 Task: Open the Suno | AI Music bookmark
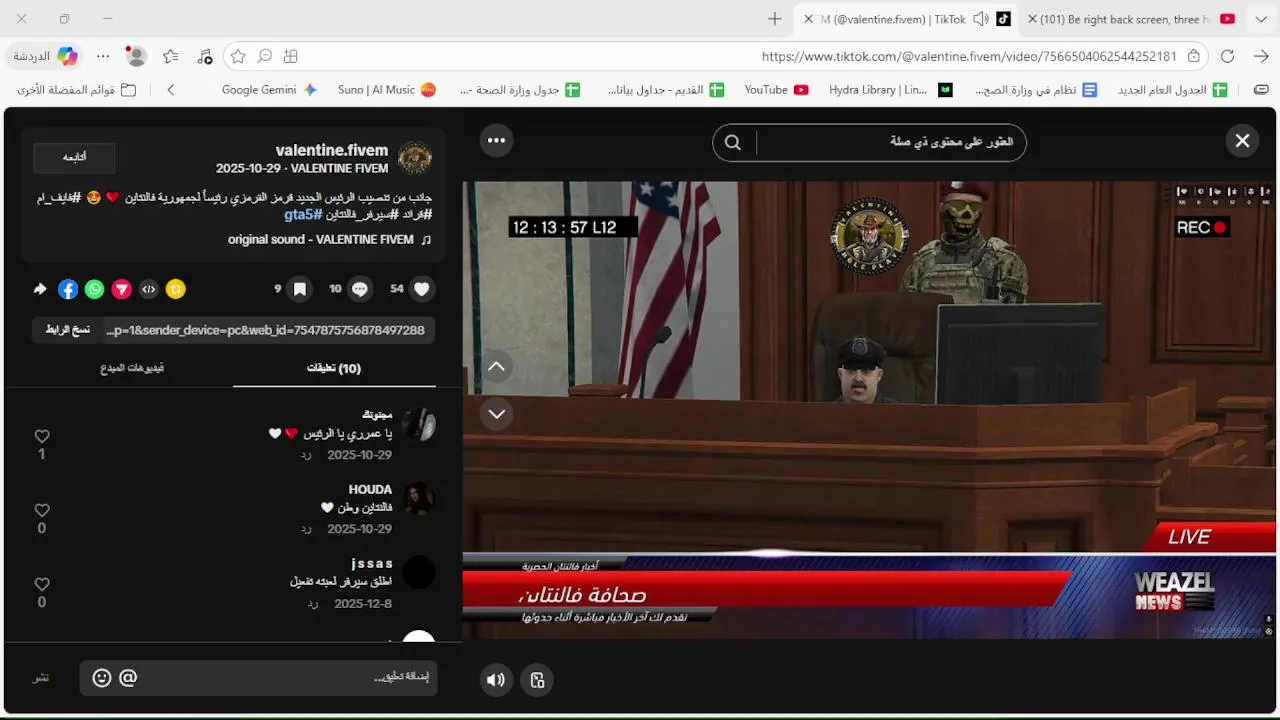pos(386,90)
